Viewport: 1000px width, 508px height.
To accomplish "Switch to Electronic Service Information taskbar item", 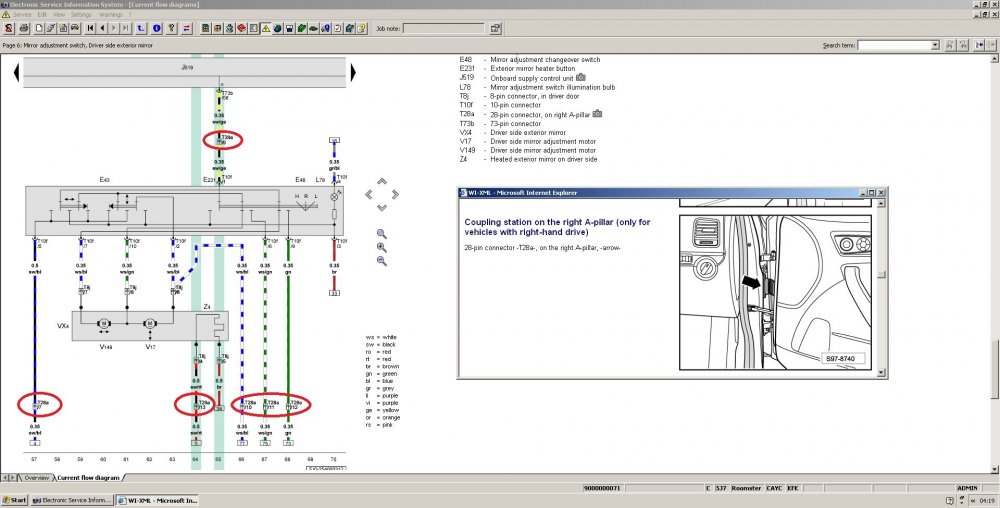I will tap(72, 500).
